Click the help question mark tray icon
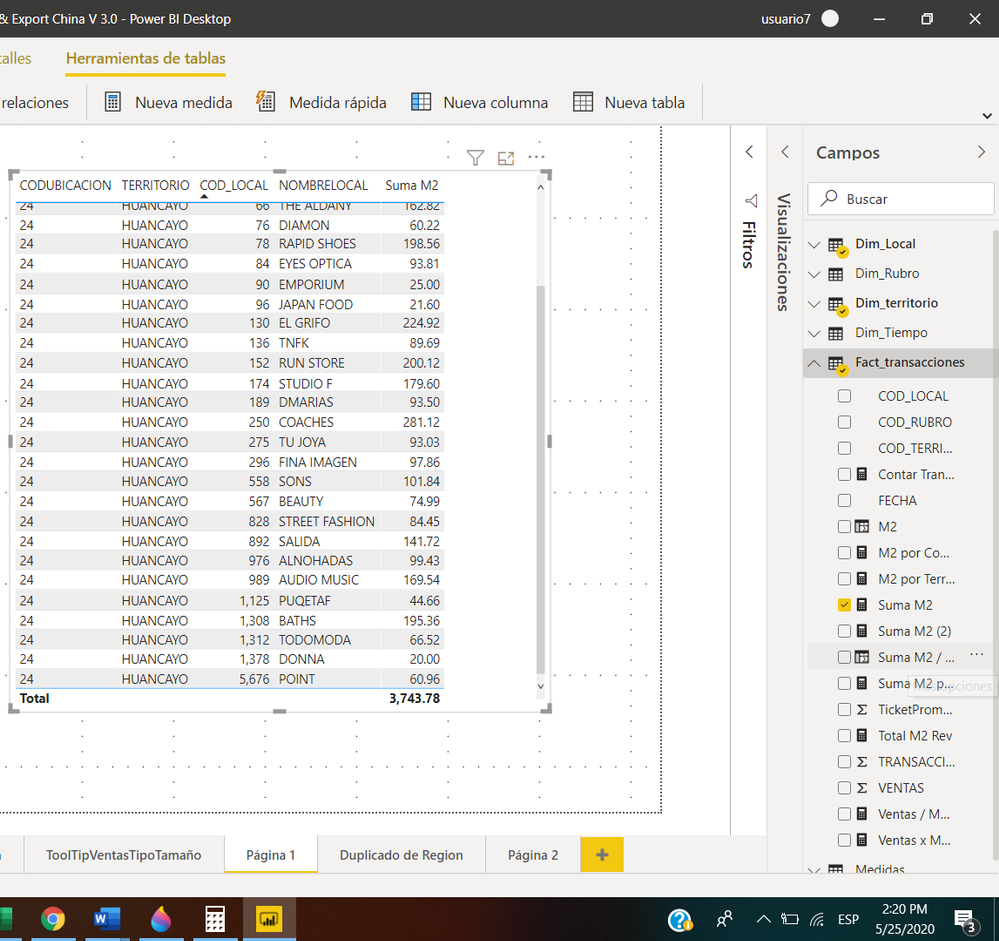Screen dimensions: 999x941 click(680, 919)
